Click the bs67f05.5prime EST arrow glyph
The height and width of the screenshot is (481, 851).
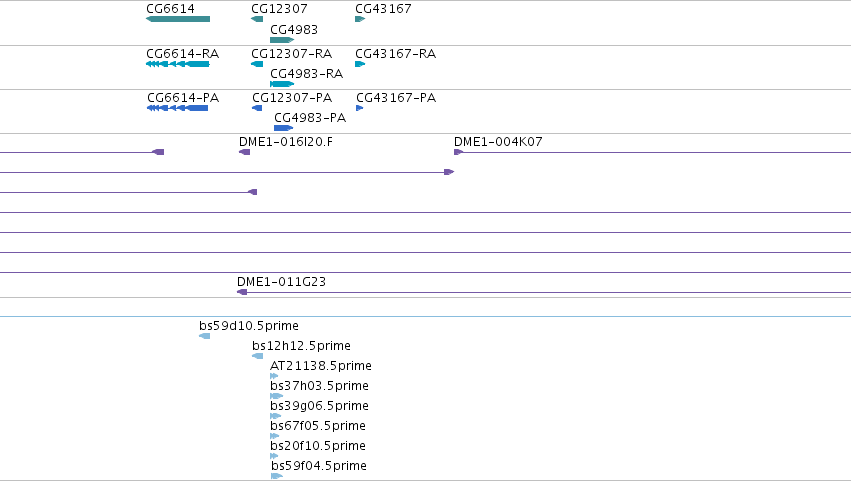click(275, 436)
